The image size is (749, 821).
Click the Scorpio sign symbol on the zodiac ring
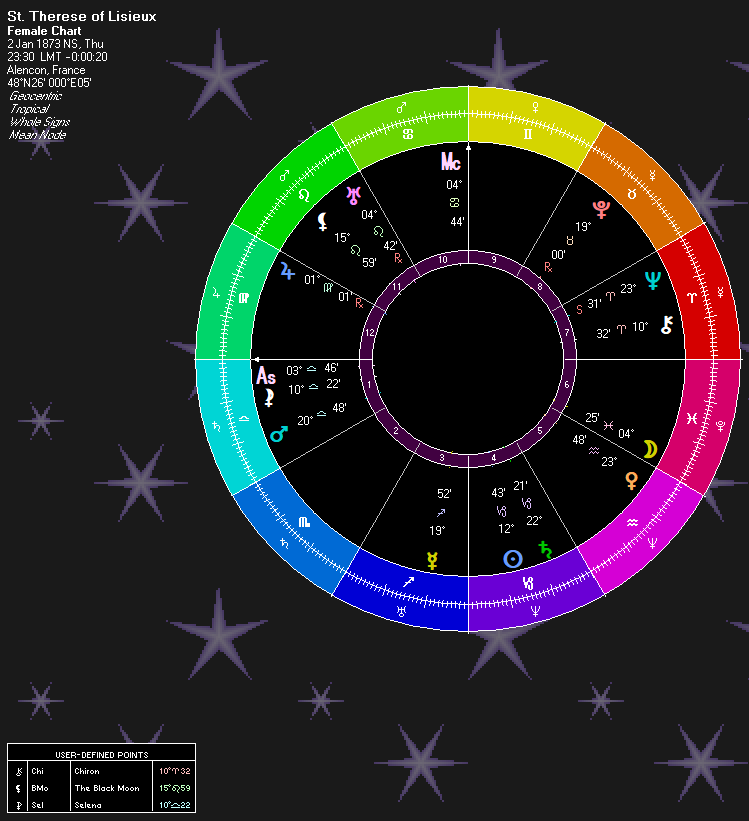[x=304, y=522]
